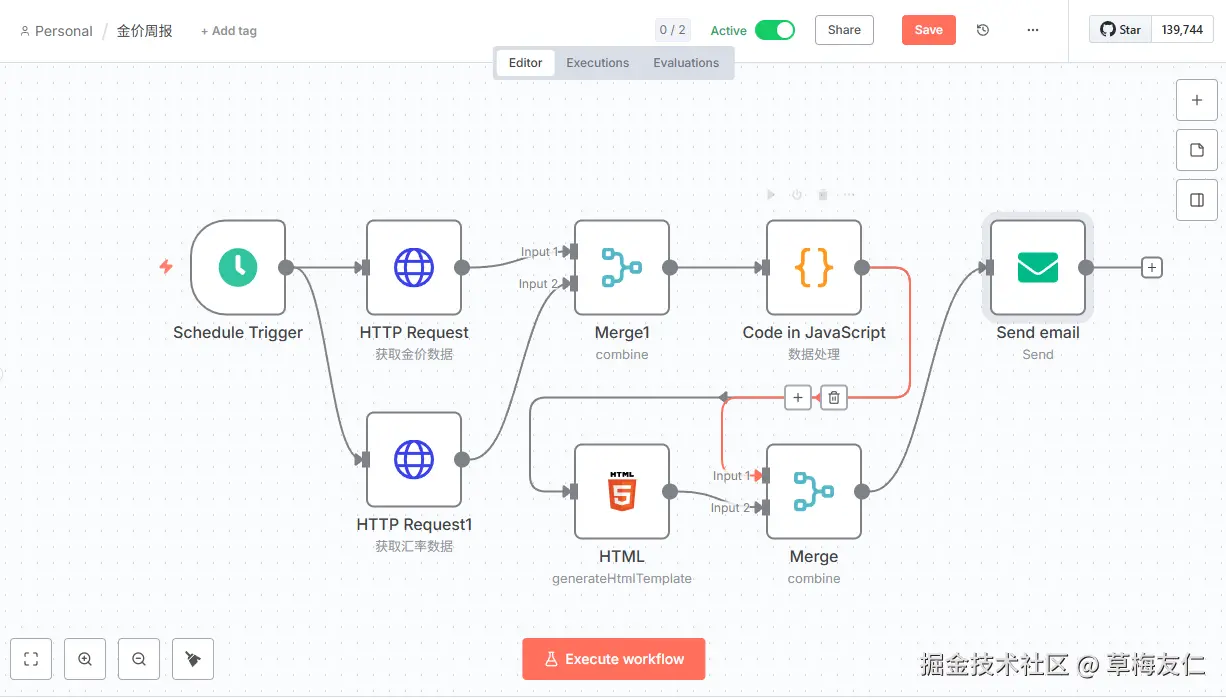
Task: Open the three-dots workflow options menu
Action: tap(1033, 30)
